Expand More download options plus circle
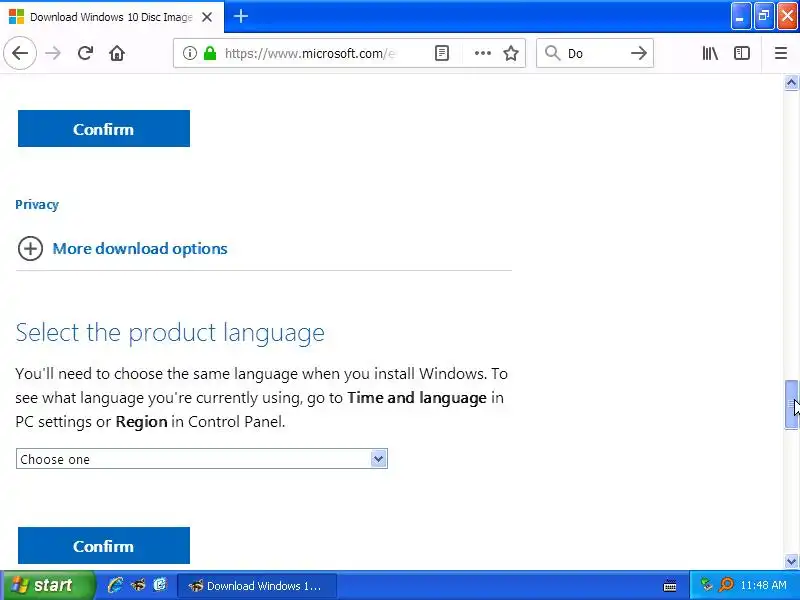Viewport: 800px width, 600px height. click(30, 248)
